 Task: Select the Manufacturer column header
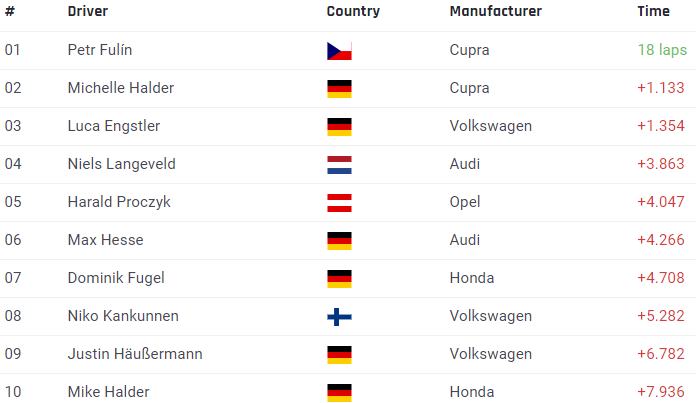(x=495, y=11)
